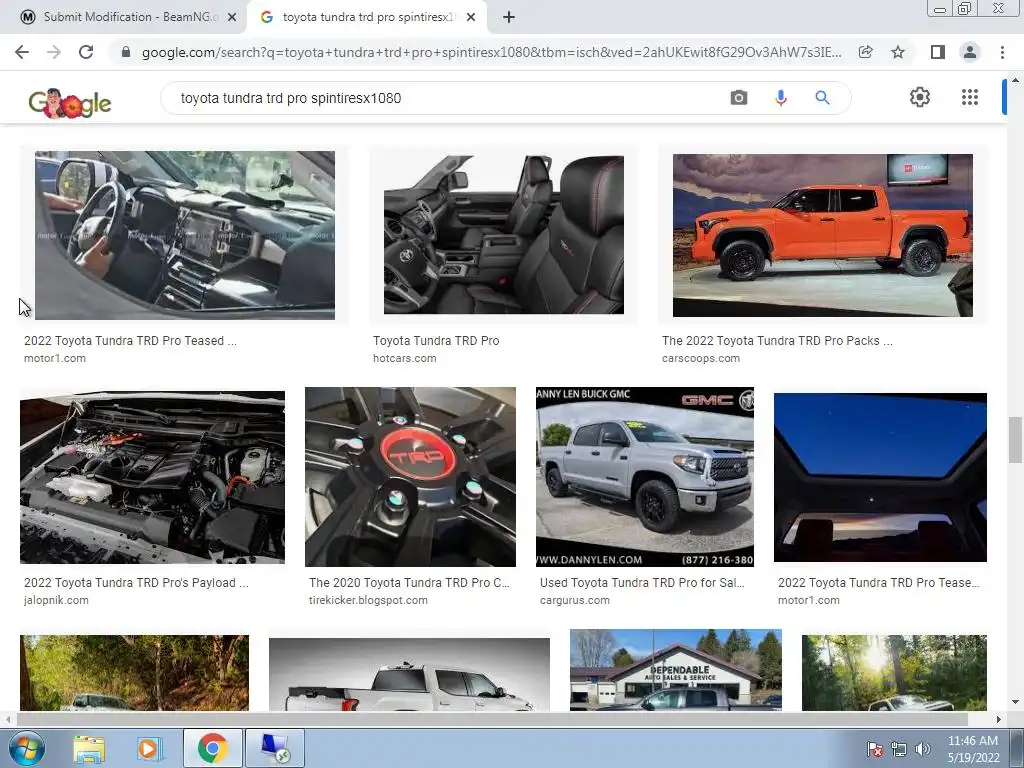Close the Submit Modification BeamNG tab
This screenshot has width=1024, height=768.
[232, 17]
